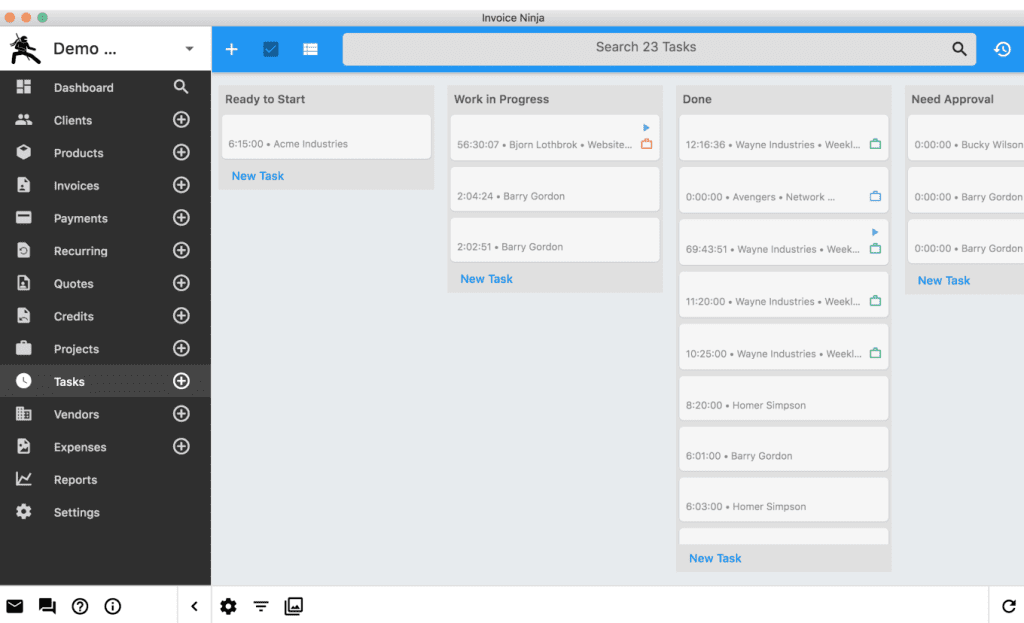Add new client with plus icon
This screenshot has height=623, width=1024.
[x=181, y=120]
